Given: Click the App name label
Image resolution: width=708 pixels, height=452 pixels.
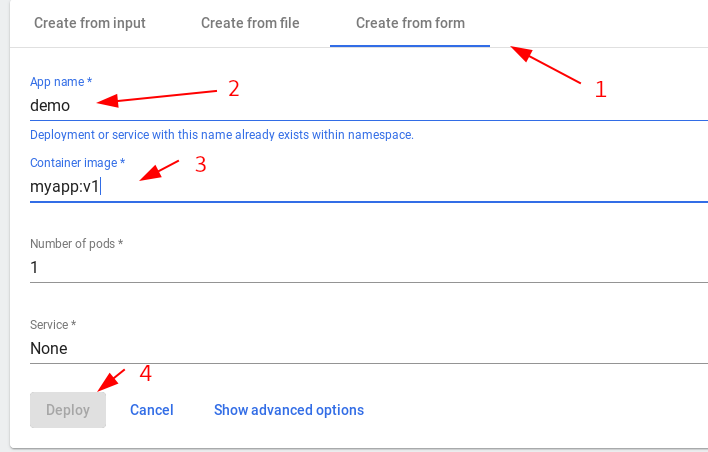Looking at the screenshot, I should [61, 80].
